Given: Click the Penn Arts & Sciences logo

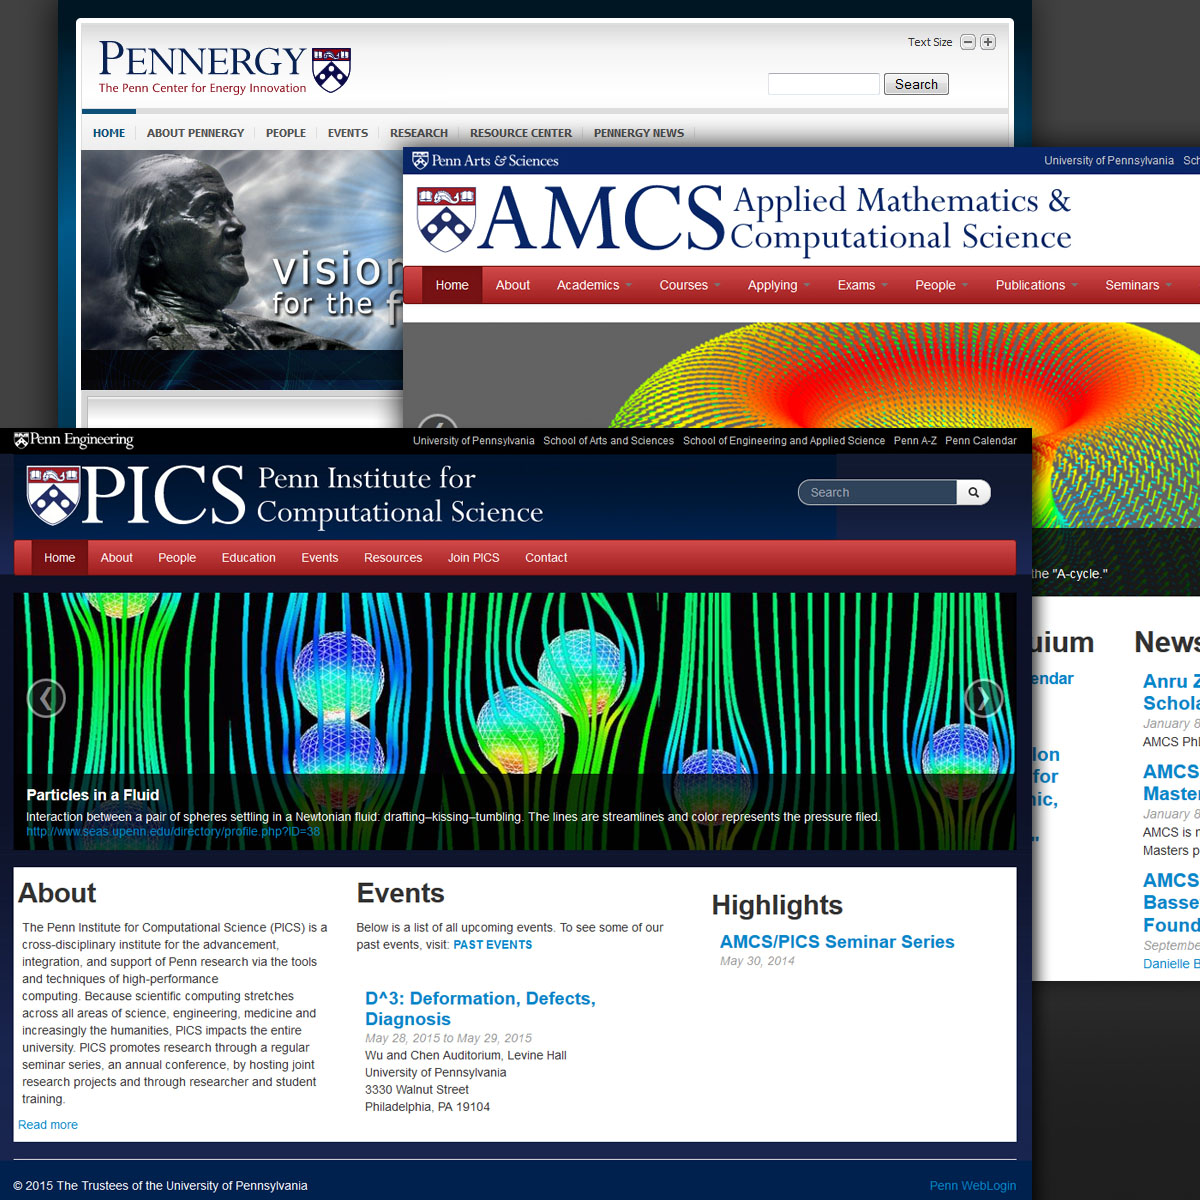Looking at the screenshot, I should click(x=485, y=160).
